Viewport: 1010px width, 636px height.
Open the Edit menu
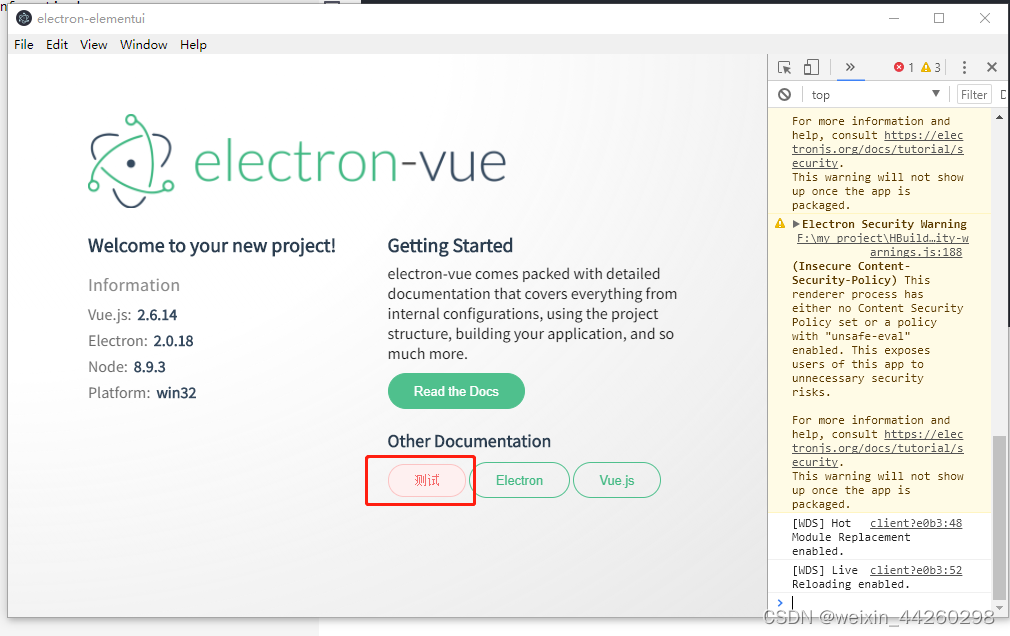coord(57,44)
